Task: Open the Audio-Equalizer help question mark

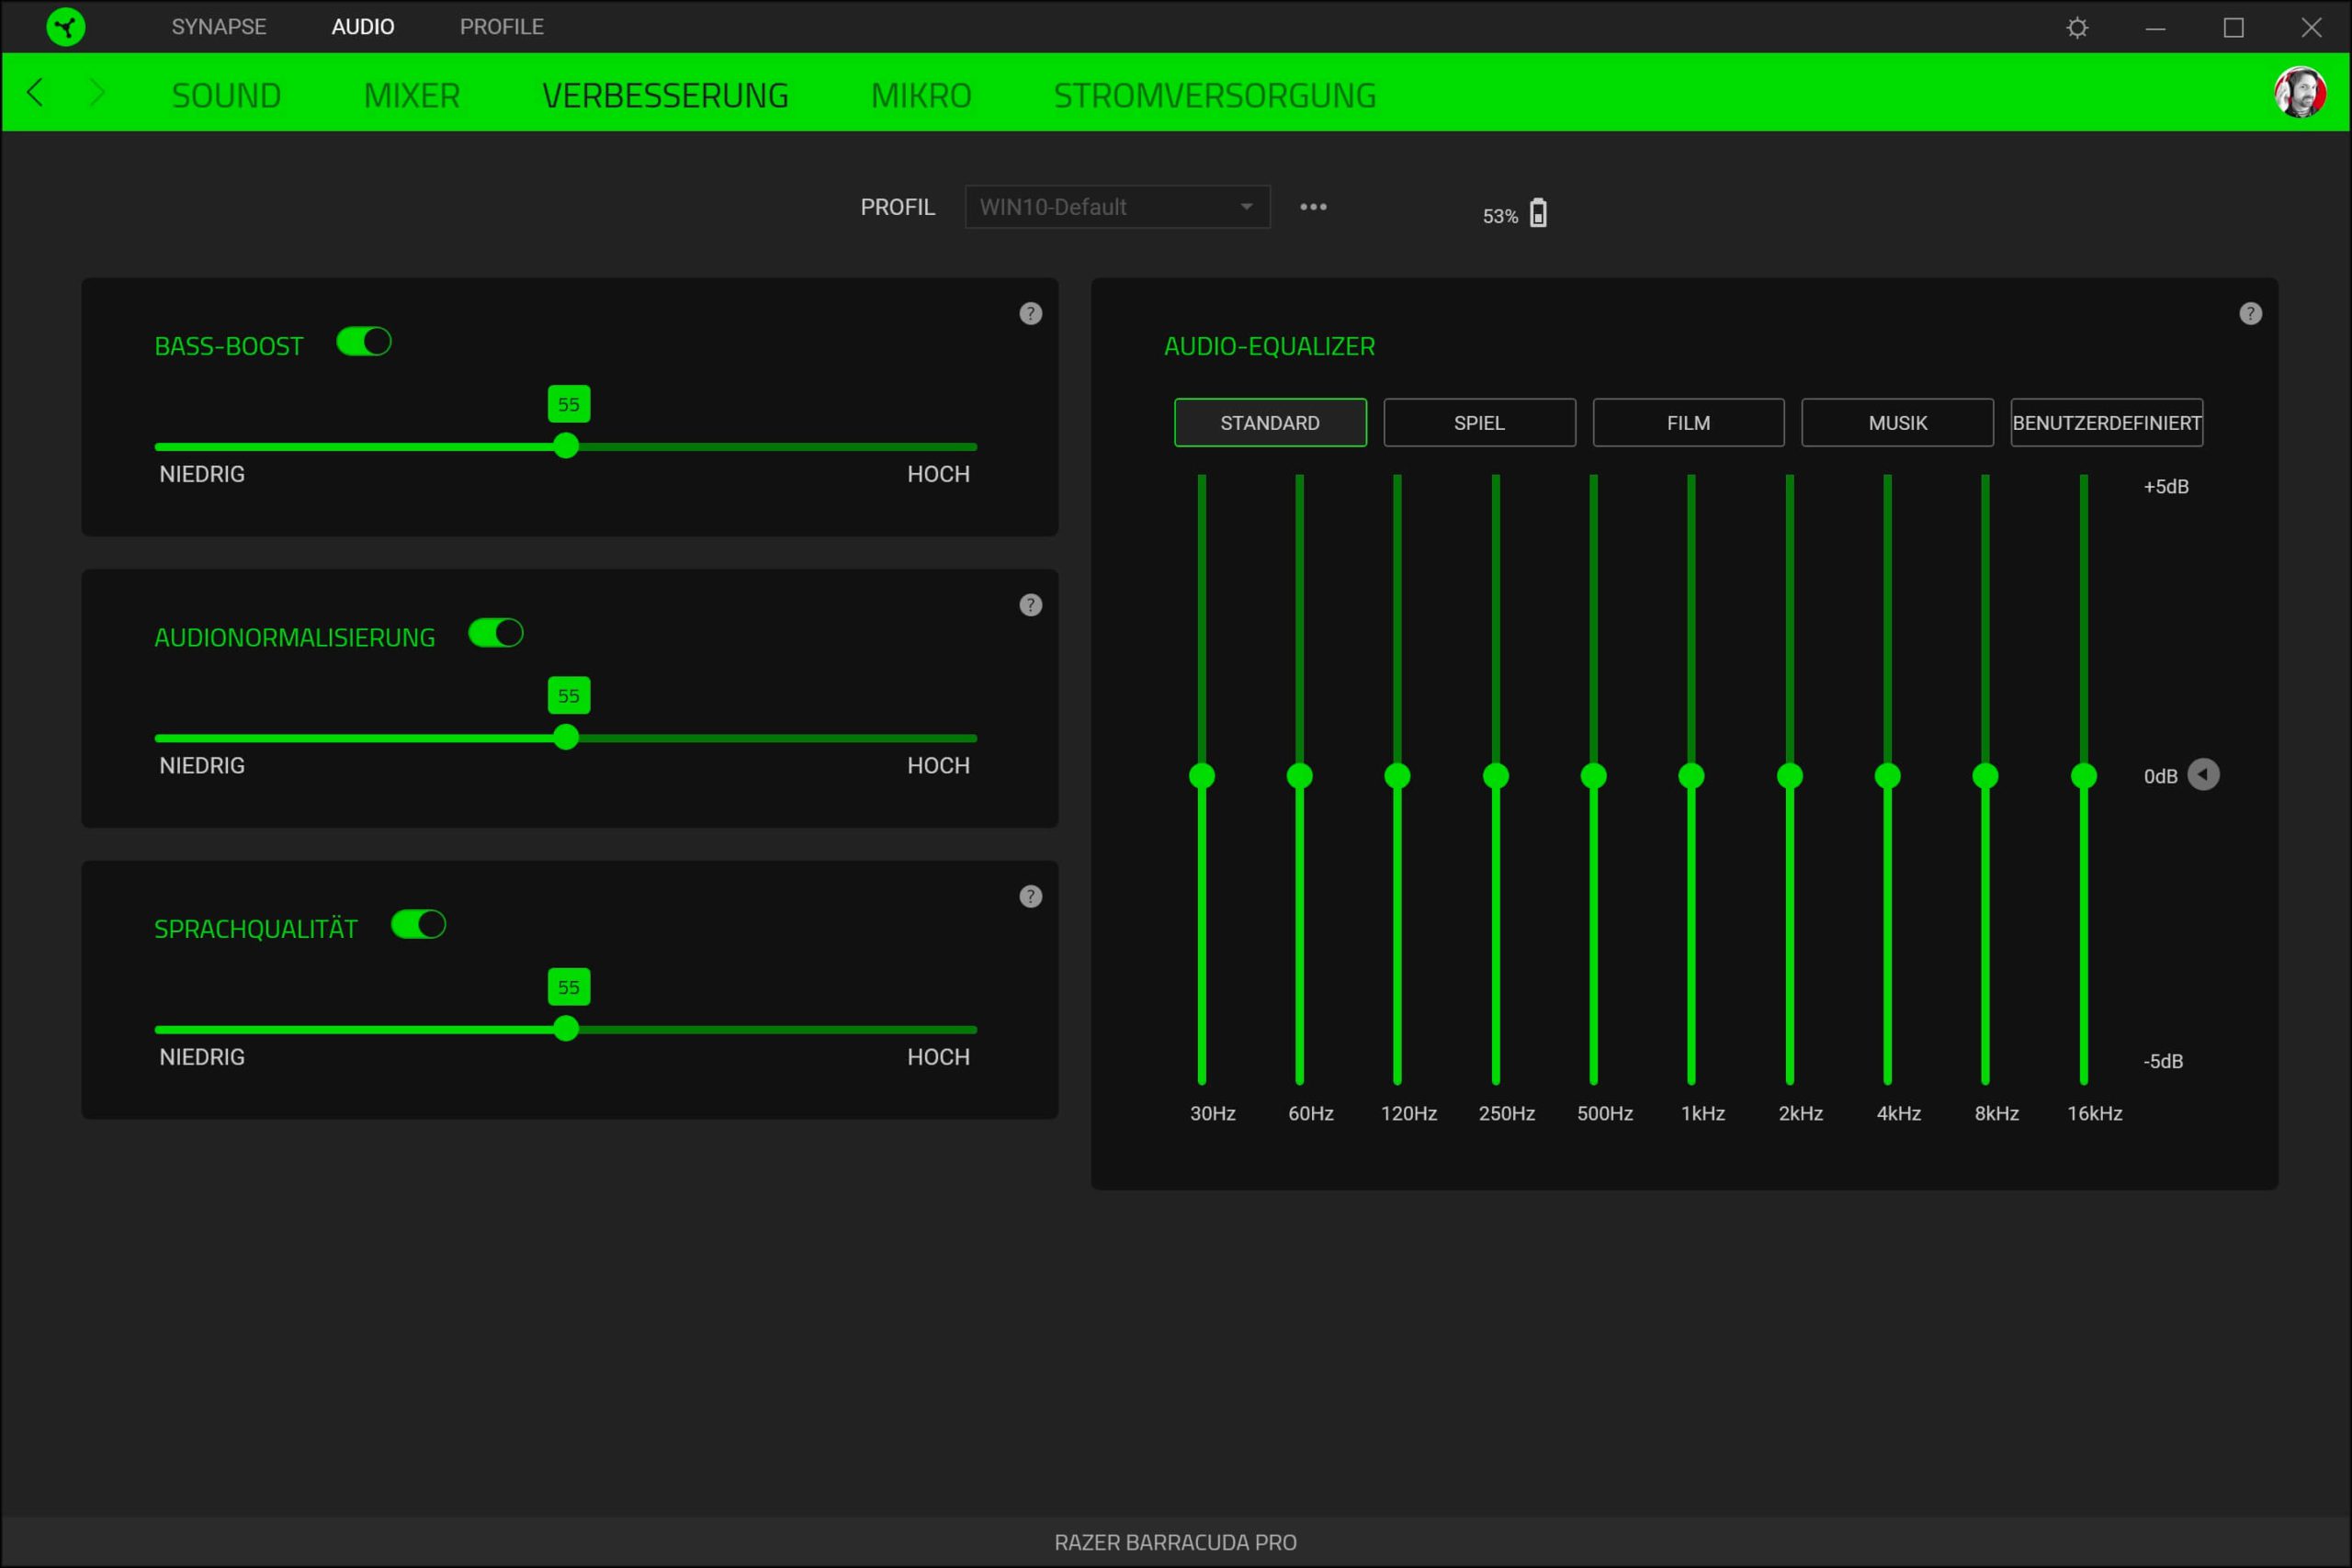Action: click(2250, 314)
